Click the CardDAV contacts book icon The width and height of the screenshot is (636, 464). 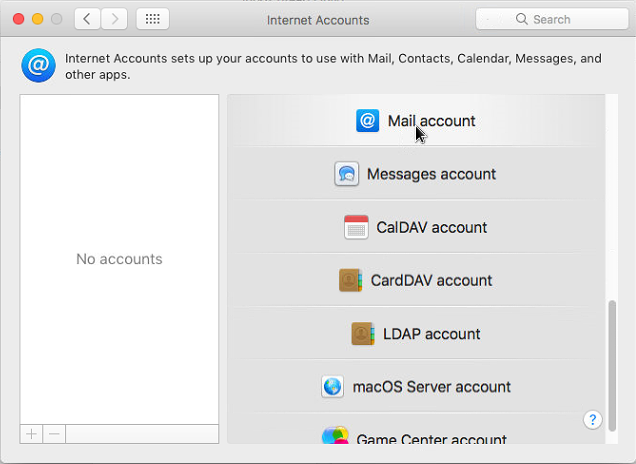click(x=350, y=280)
